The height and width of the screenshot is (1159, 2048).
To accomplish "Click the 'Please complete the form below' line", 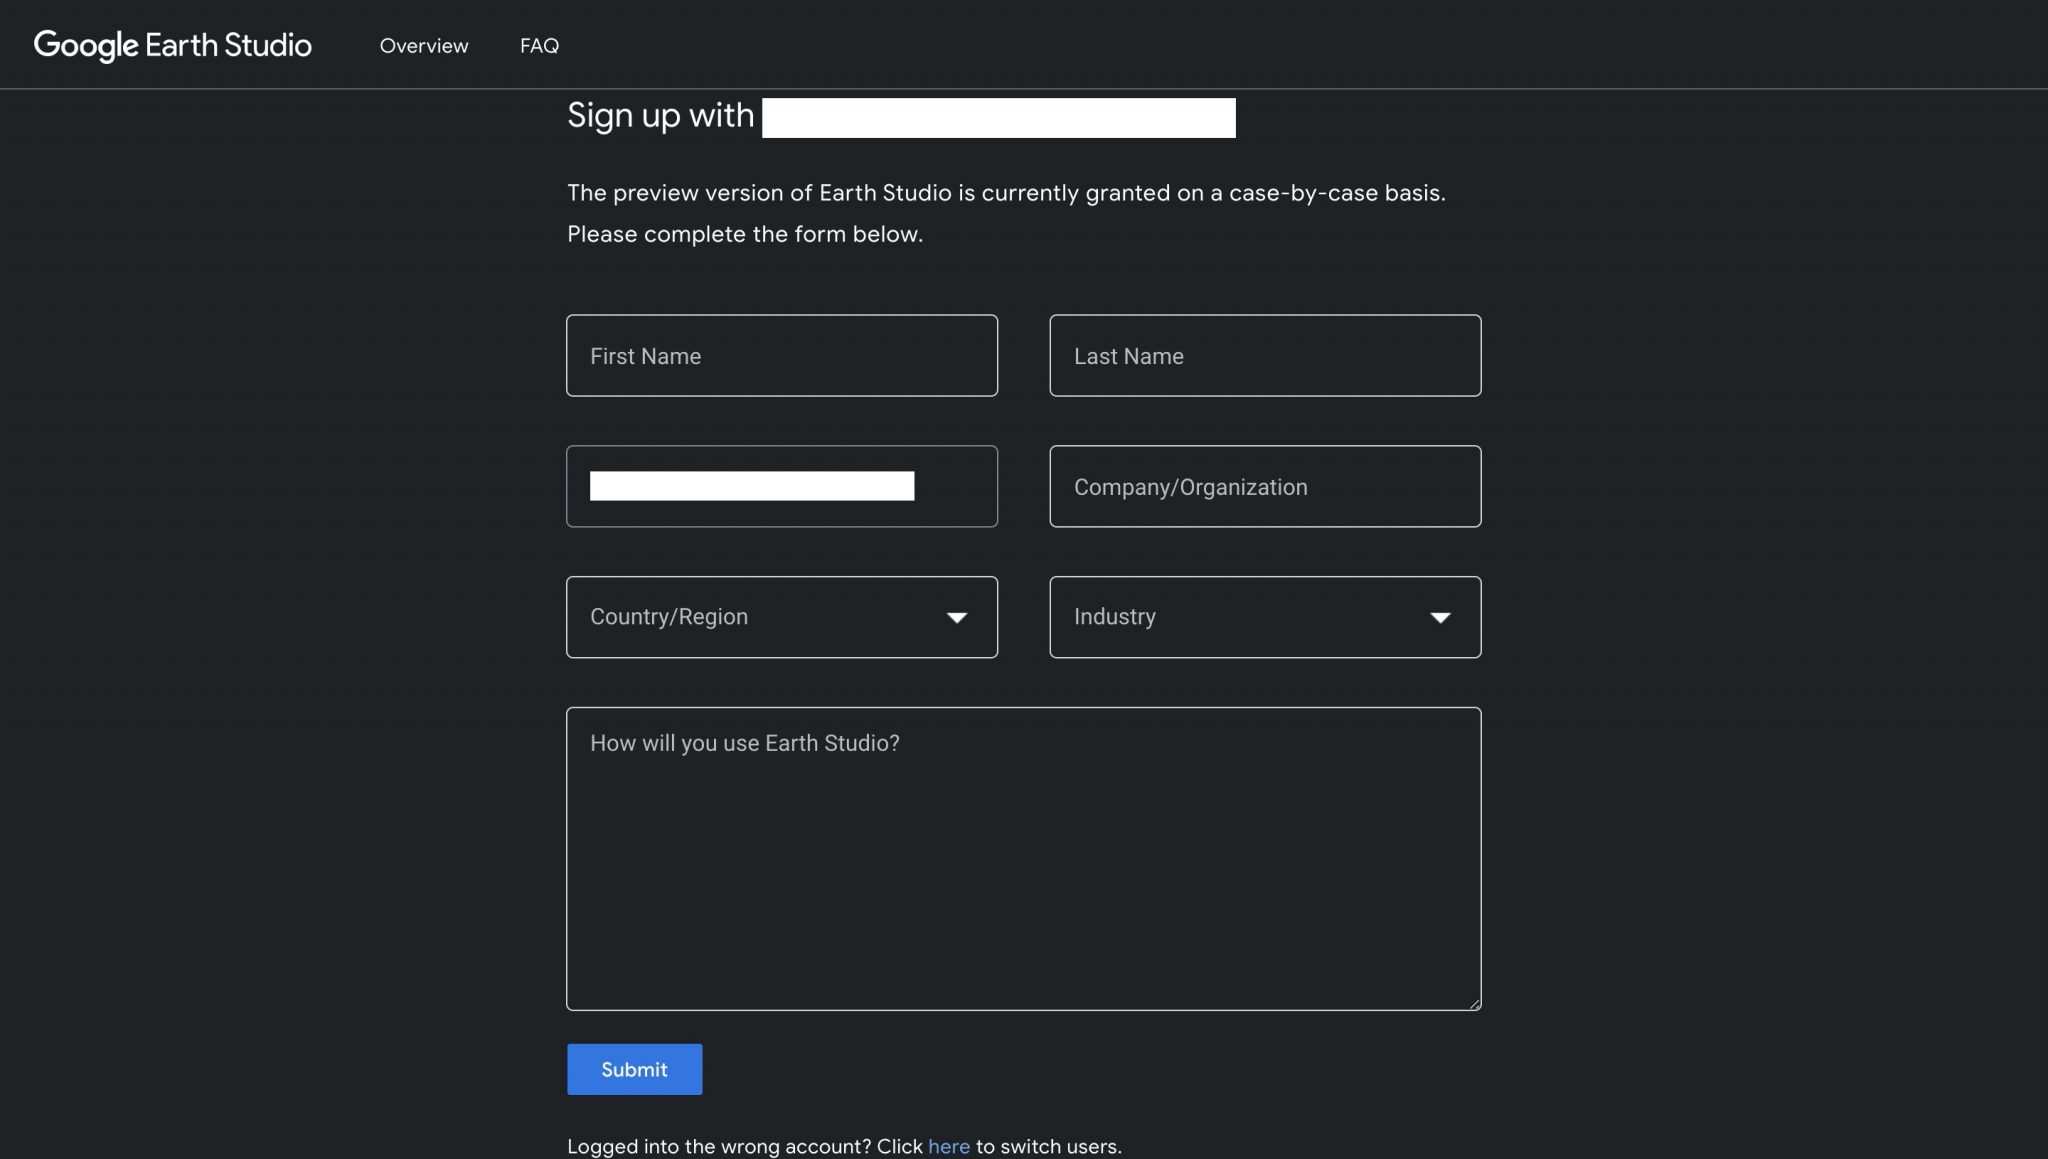I will (x=744, y=234).
